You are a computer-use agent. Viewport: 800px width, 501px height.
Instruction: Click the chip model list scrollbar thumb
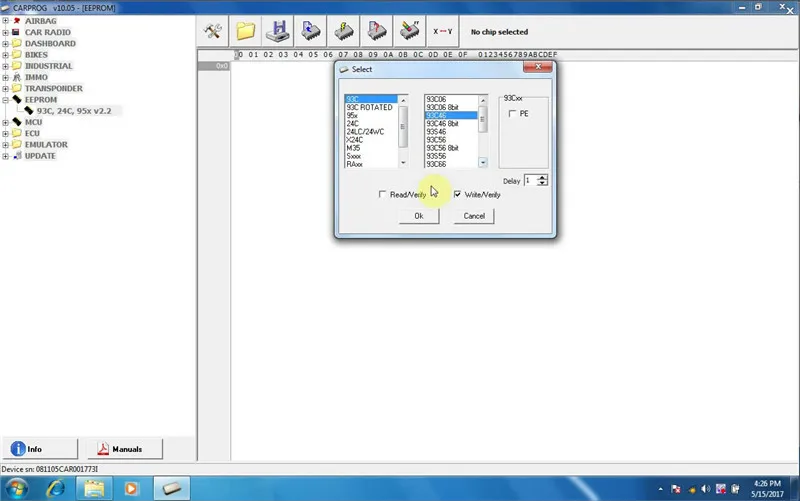point(482,119)
